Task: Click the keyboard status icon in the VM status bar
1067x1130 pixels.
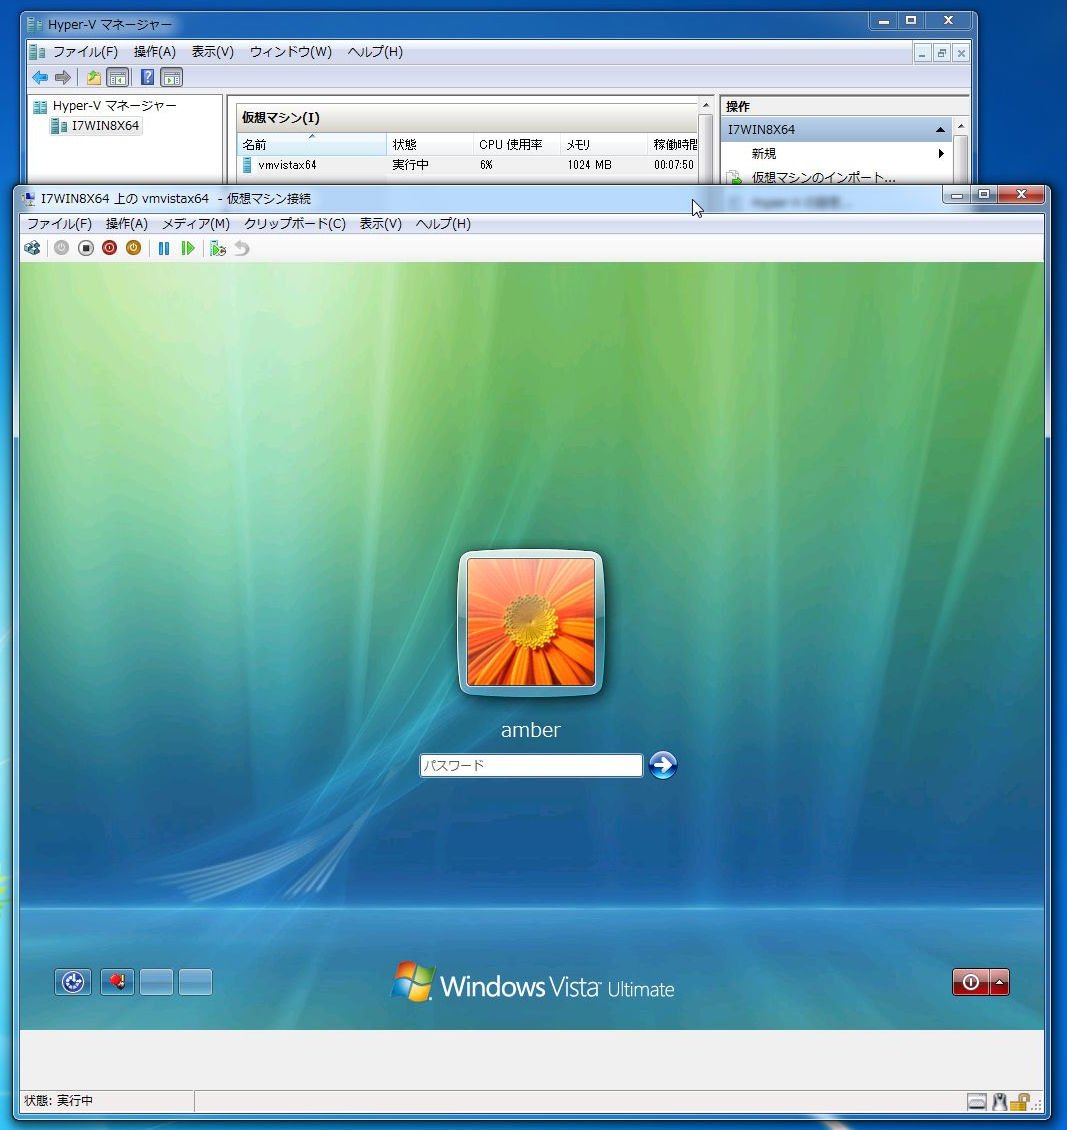Action: [x=976, y=1101]
